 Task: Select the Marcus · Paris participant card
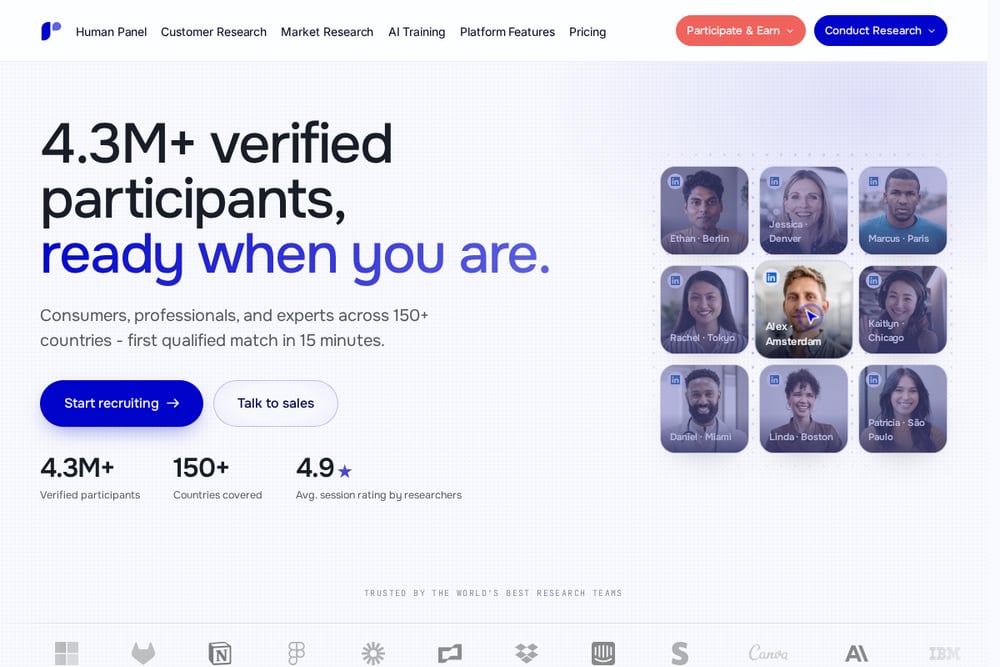[902, 210]
